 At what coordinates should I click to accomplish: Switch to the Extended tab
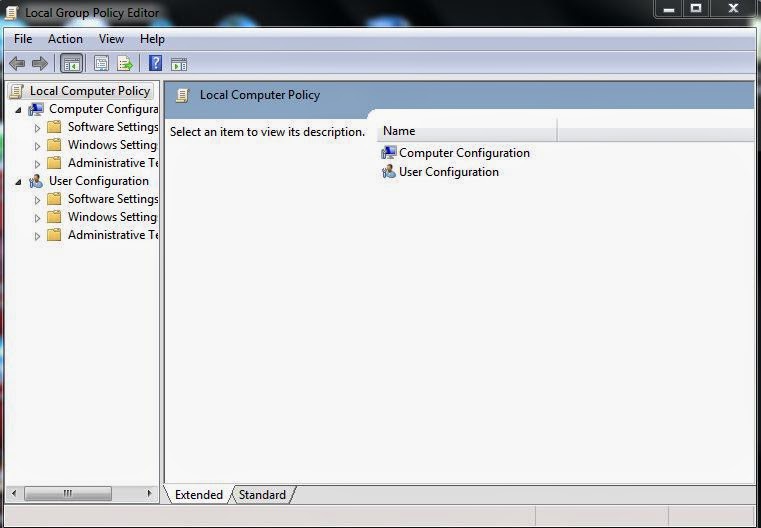tap(199, 495)
